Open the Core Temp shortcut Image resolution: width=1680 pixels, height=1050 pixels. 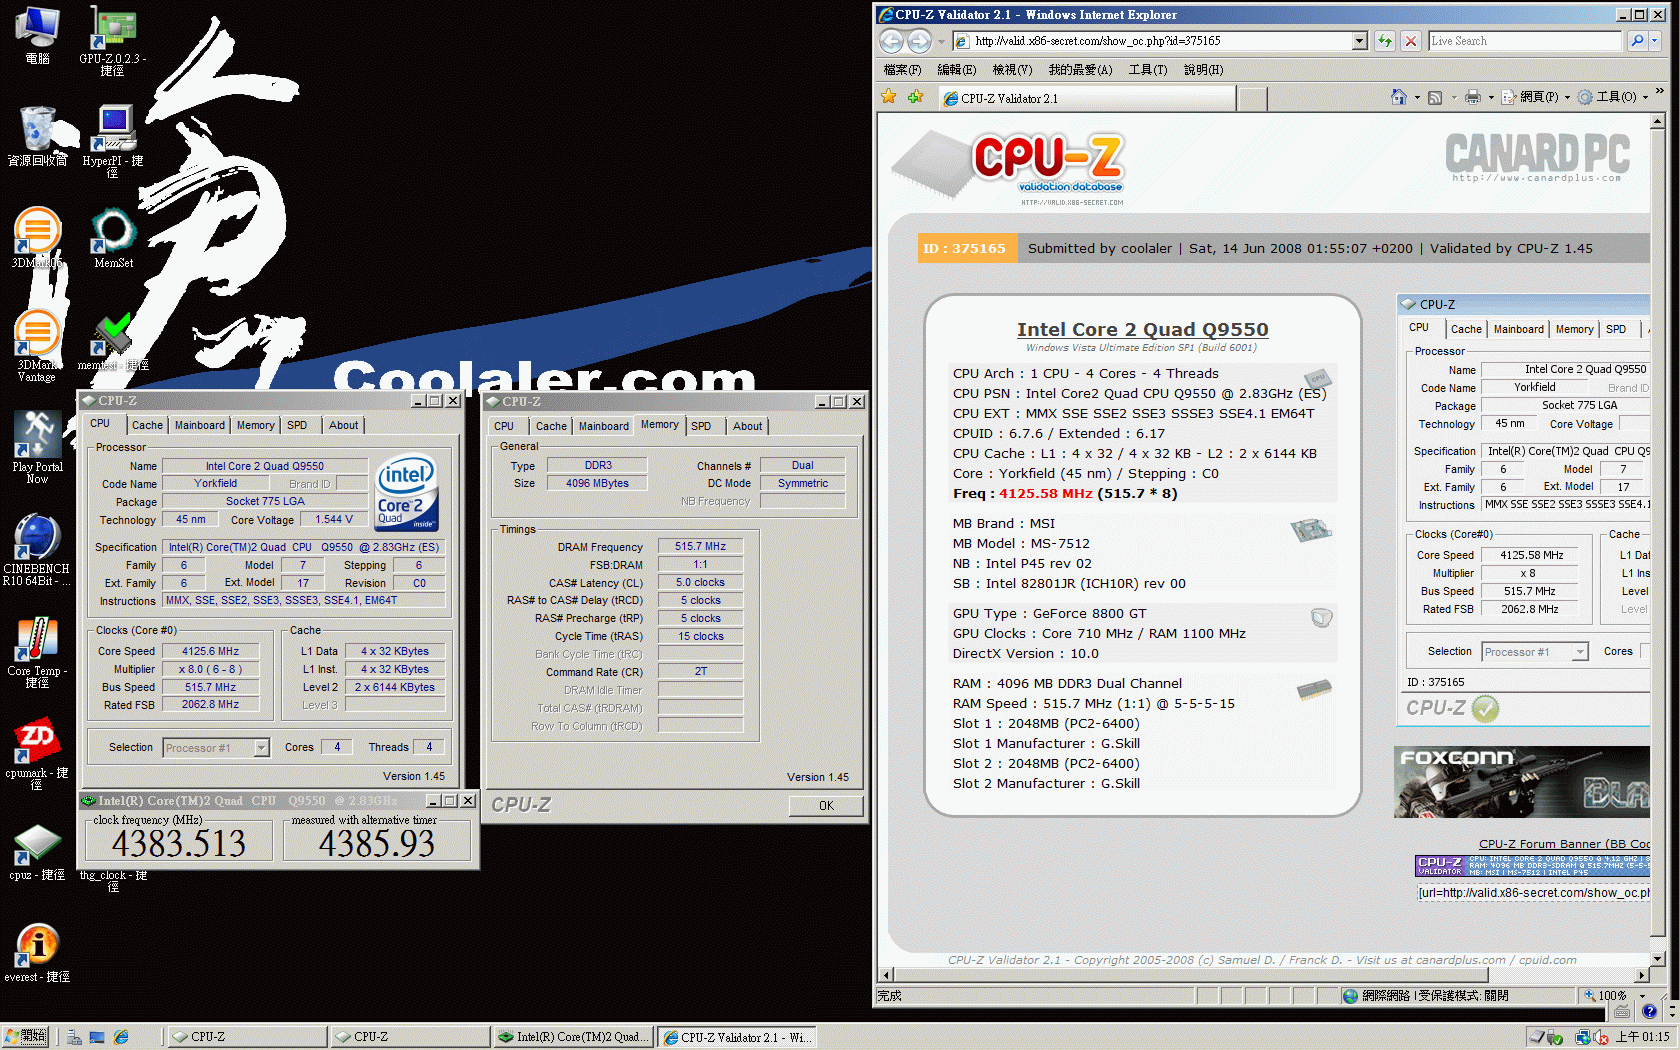37,652
